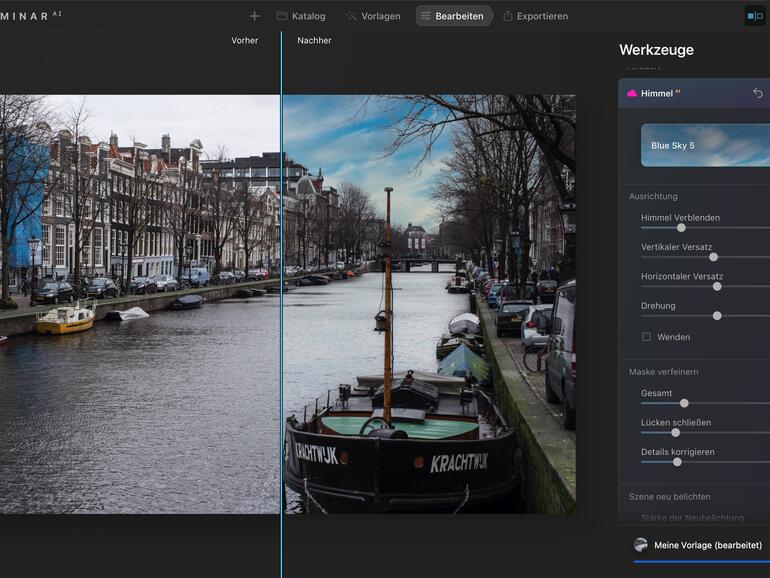
Task: Click the Vertikaler Versatz slider handle
Action: [x=713, y=257]
